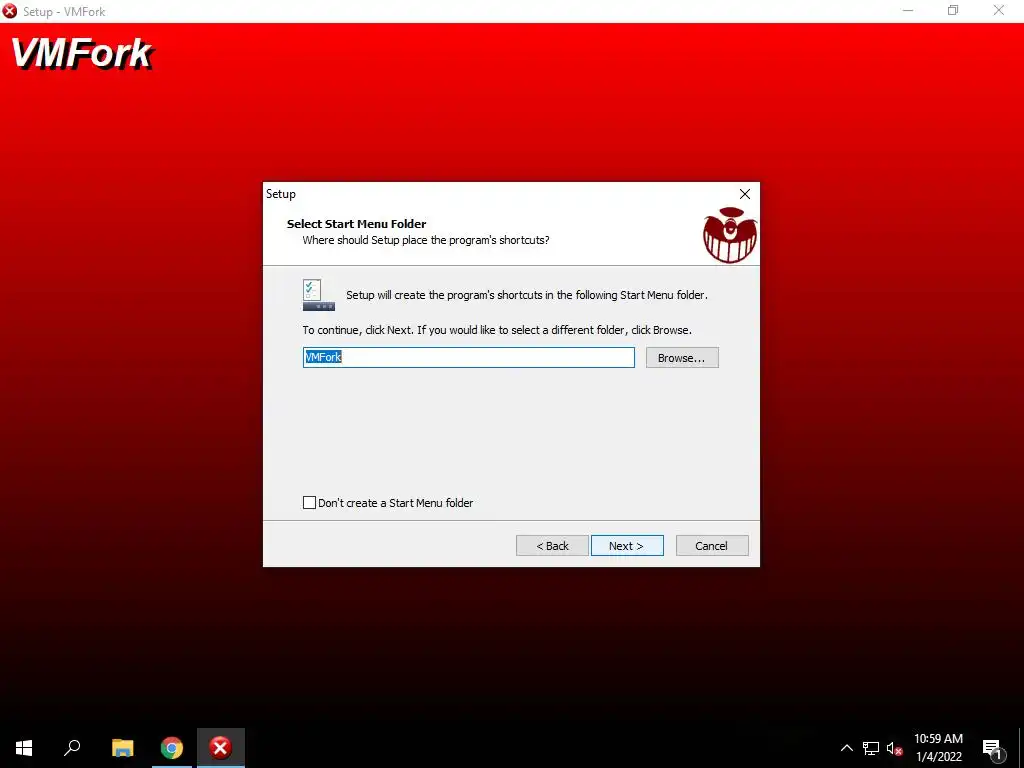Click the Select Start Menu Folder heading
The height and width of the screenshot is (768, 1024).
click(357, 223)
